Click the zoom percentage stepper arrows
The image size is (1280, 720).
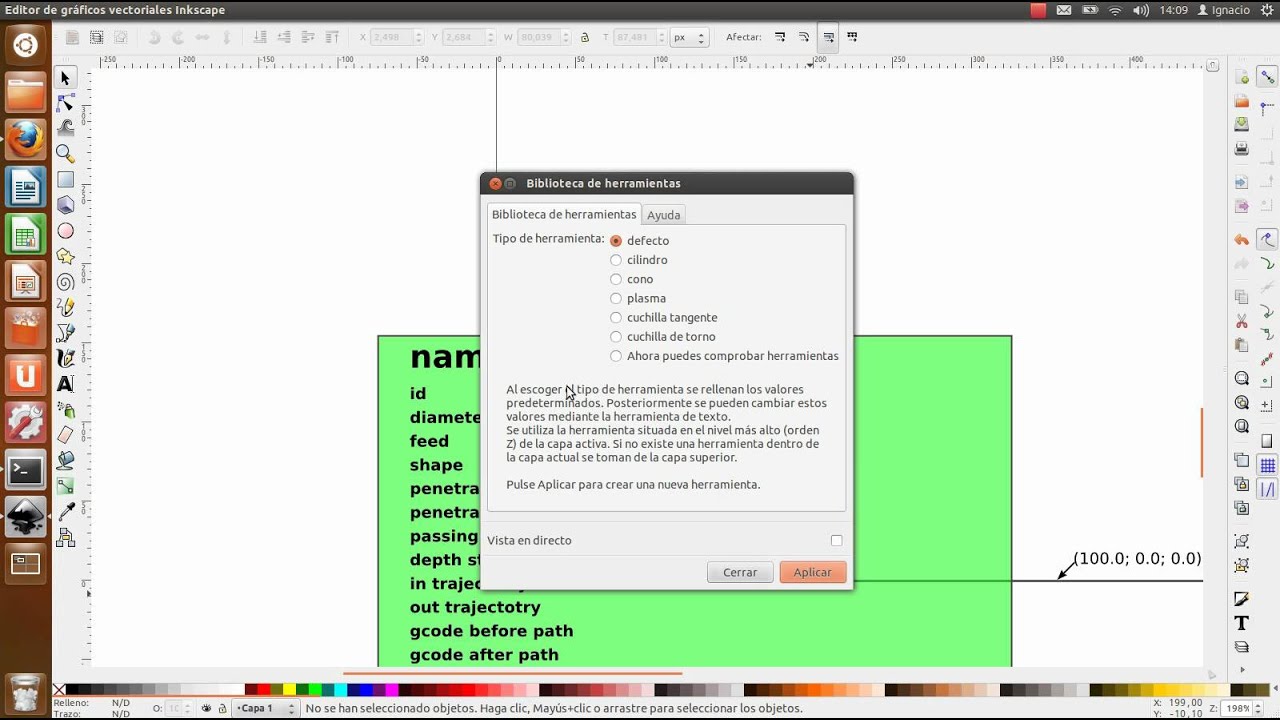coord(1258,708)
